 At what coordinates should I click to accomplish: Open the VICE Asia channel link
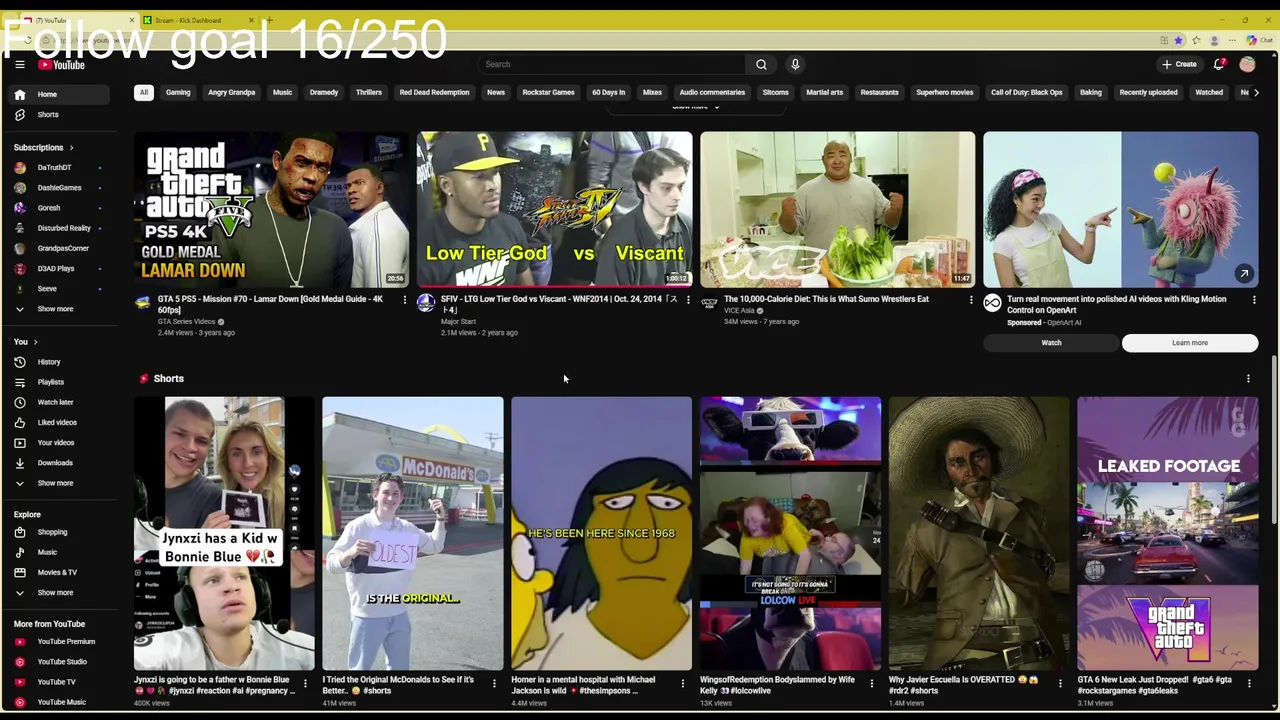click(x=739, y=311)
